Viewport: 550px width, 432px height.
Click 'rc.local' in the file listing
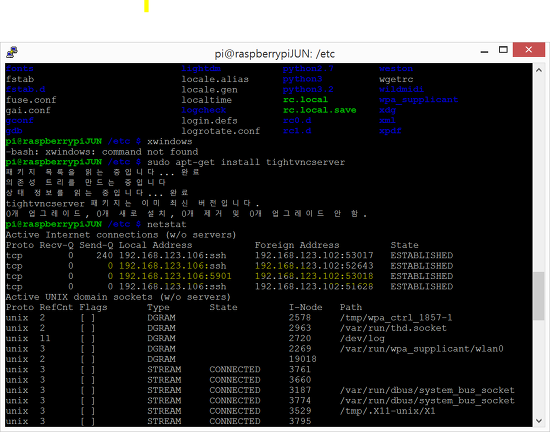(306, 100)
